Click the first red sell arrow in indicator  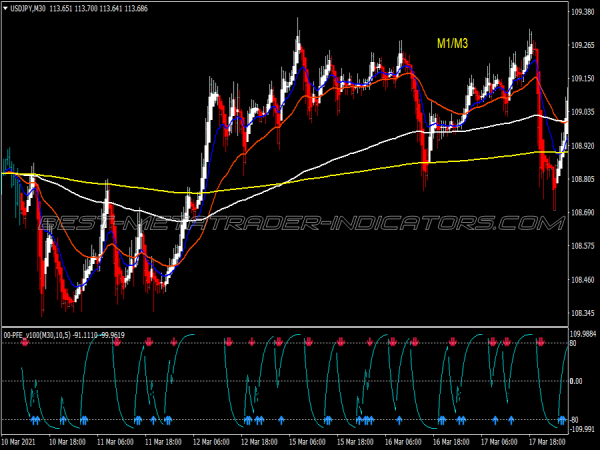tap(25, 342)
